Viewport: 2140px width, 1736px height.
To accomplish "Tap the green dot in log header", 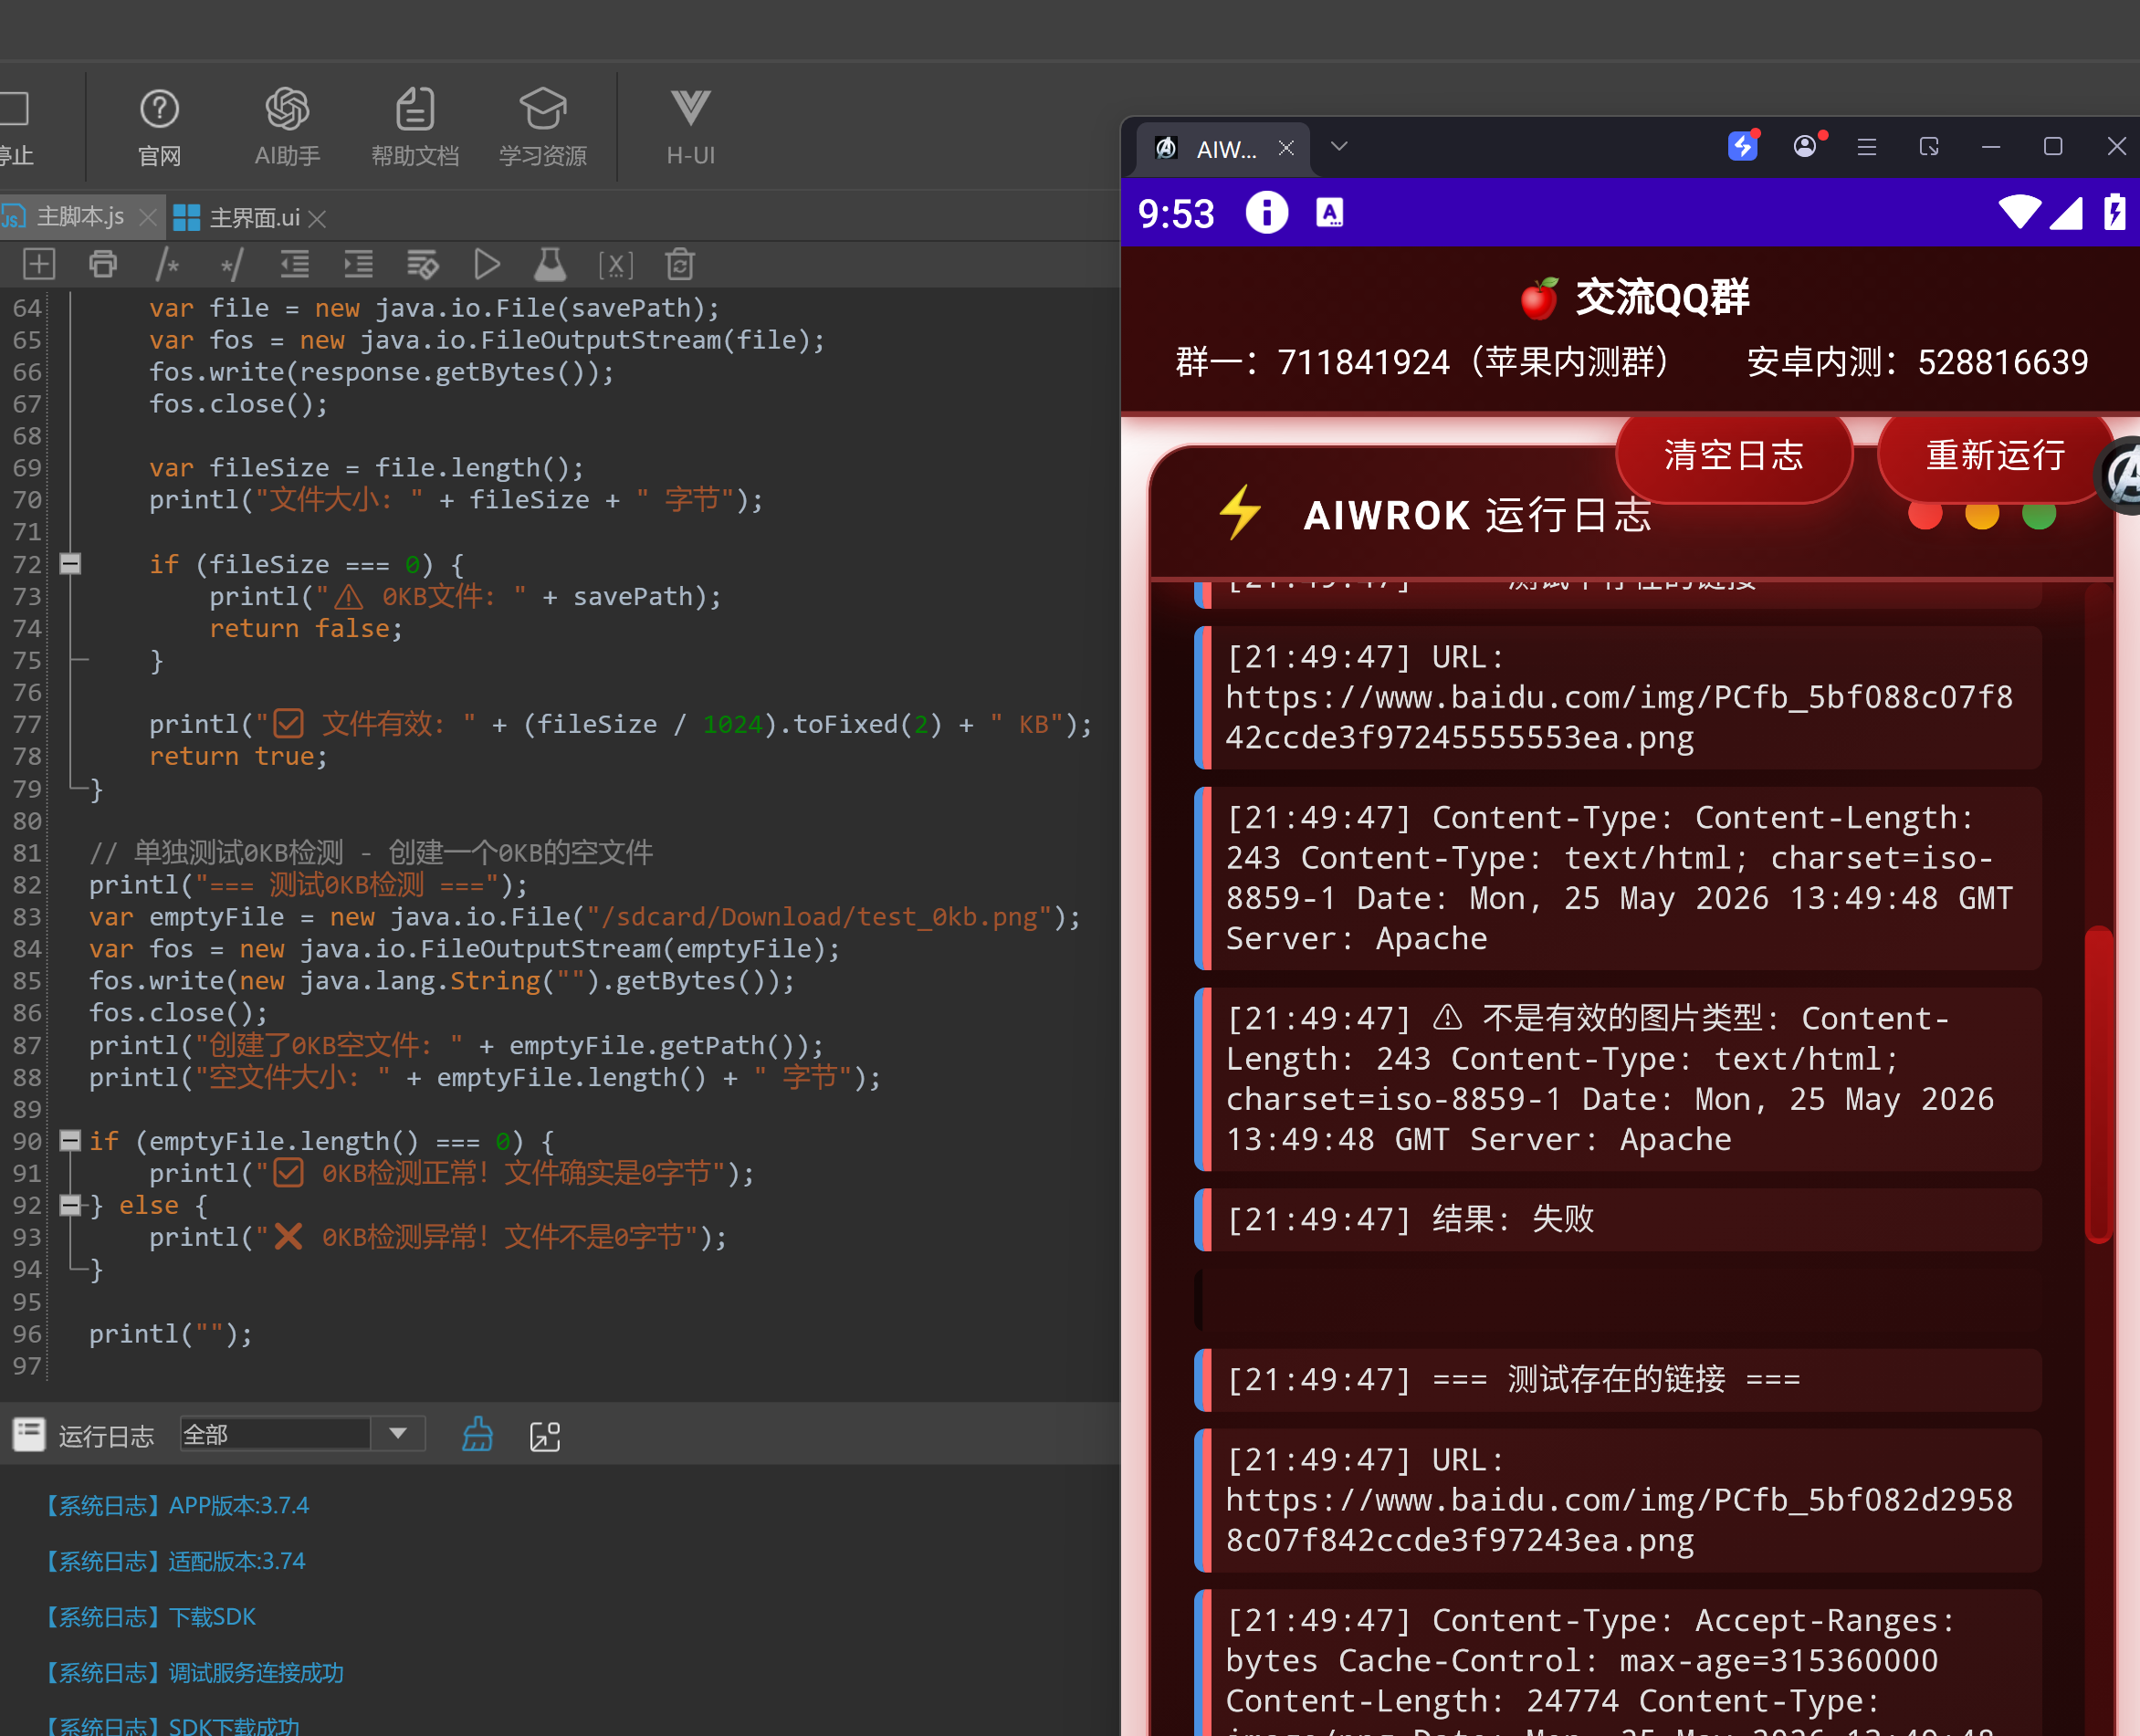I will click(x=2038, y=514).
